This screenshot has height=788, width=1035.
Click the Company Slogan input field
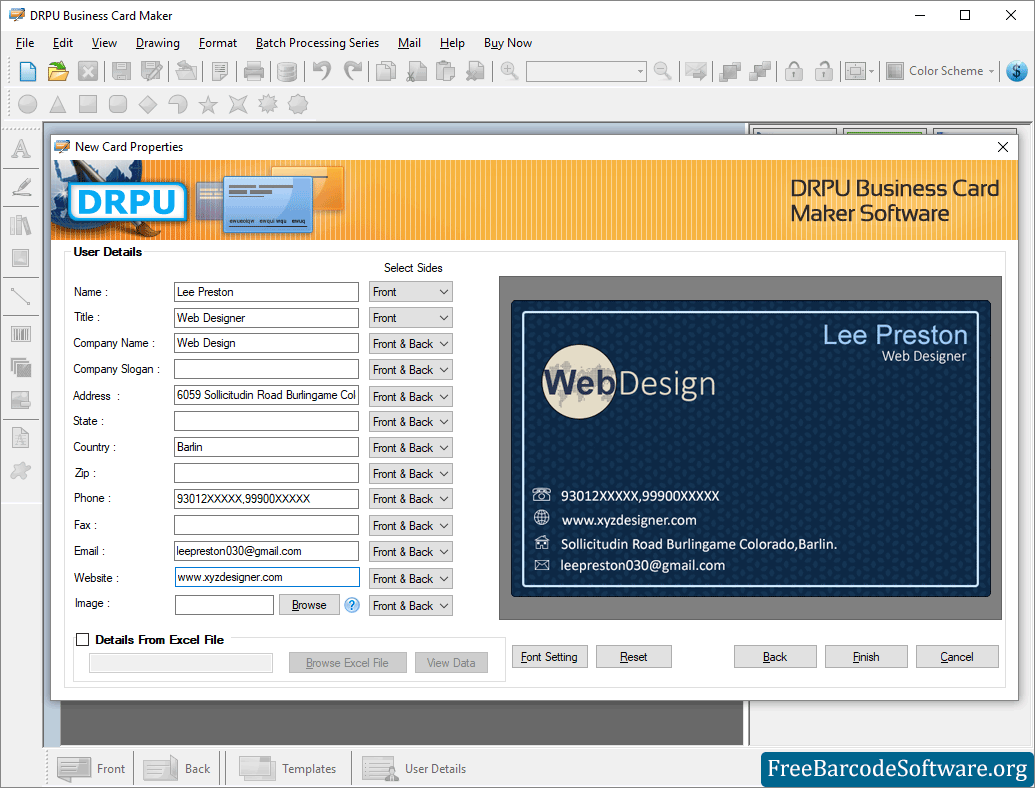(266, 369)
